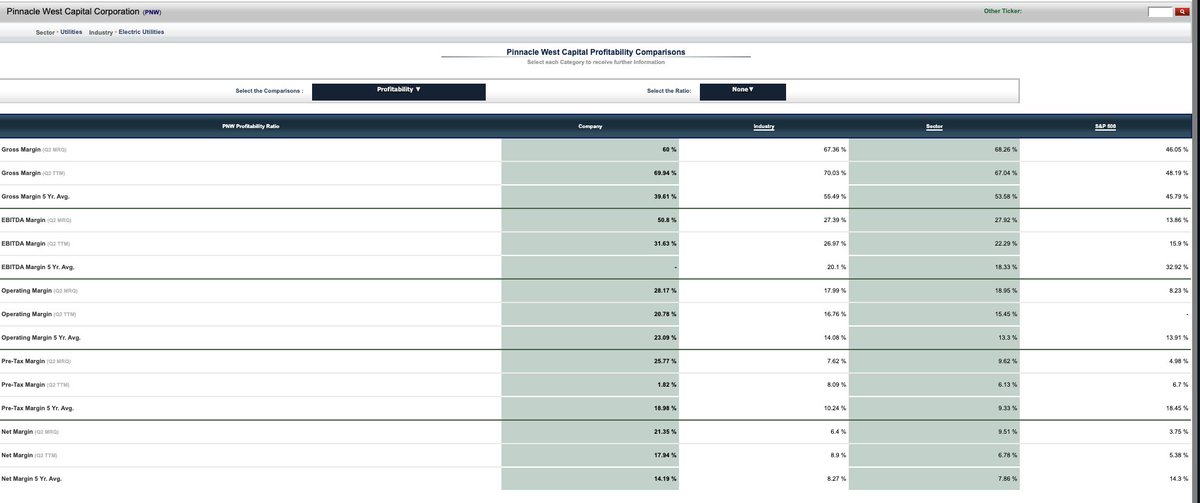
Task: Click S&P 500 value 32.92 %
Action: [x=1176, y=267]
